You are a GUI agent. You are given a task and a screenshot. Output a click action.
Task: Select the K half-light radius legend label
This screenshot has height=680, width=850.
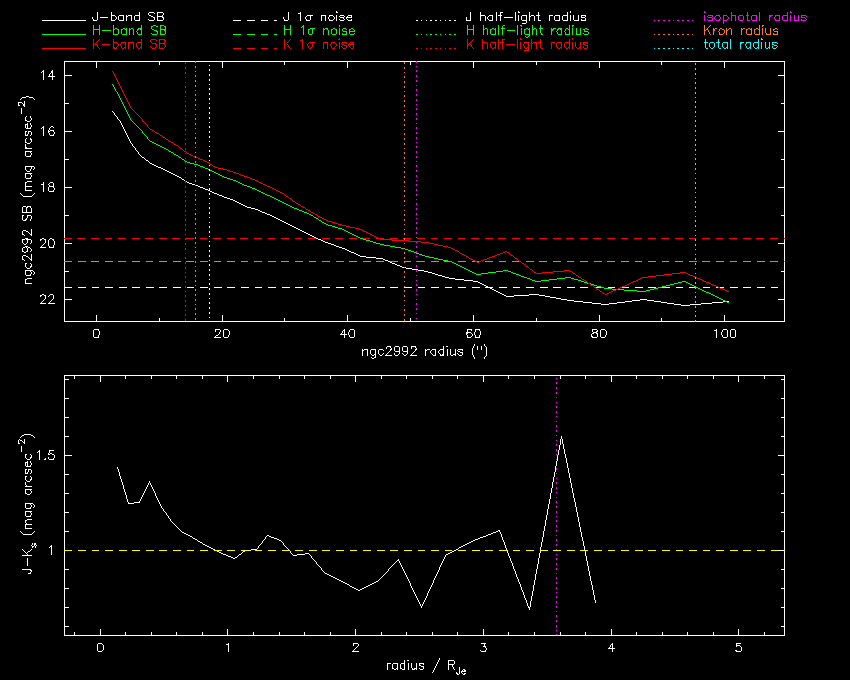click(526, 45)
